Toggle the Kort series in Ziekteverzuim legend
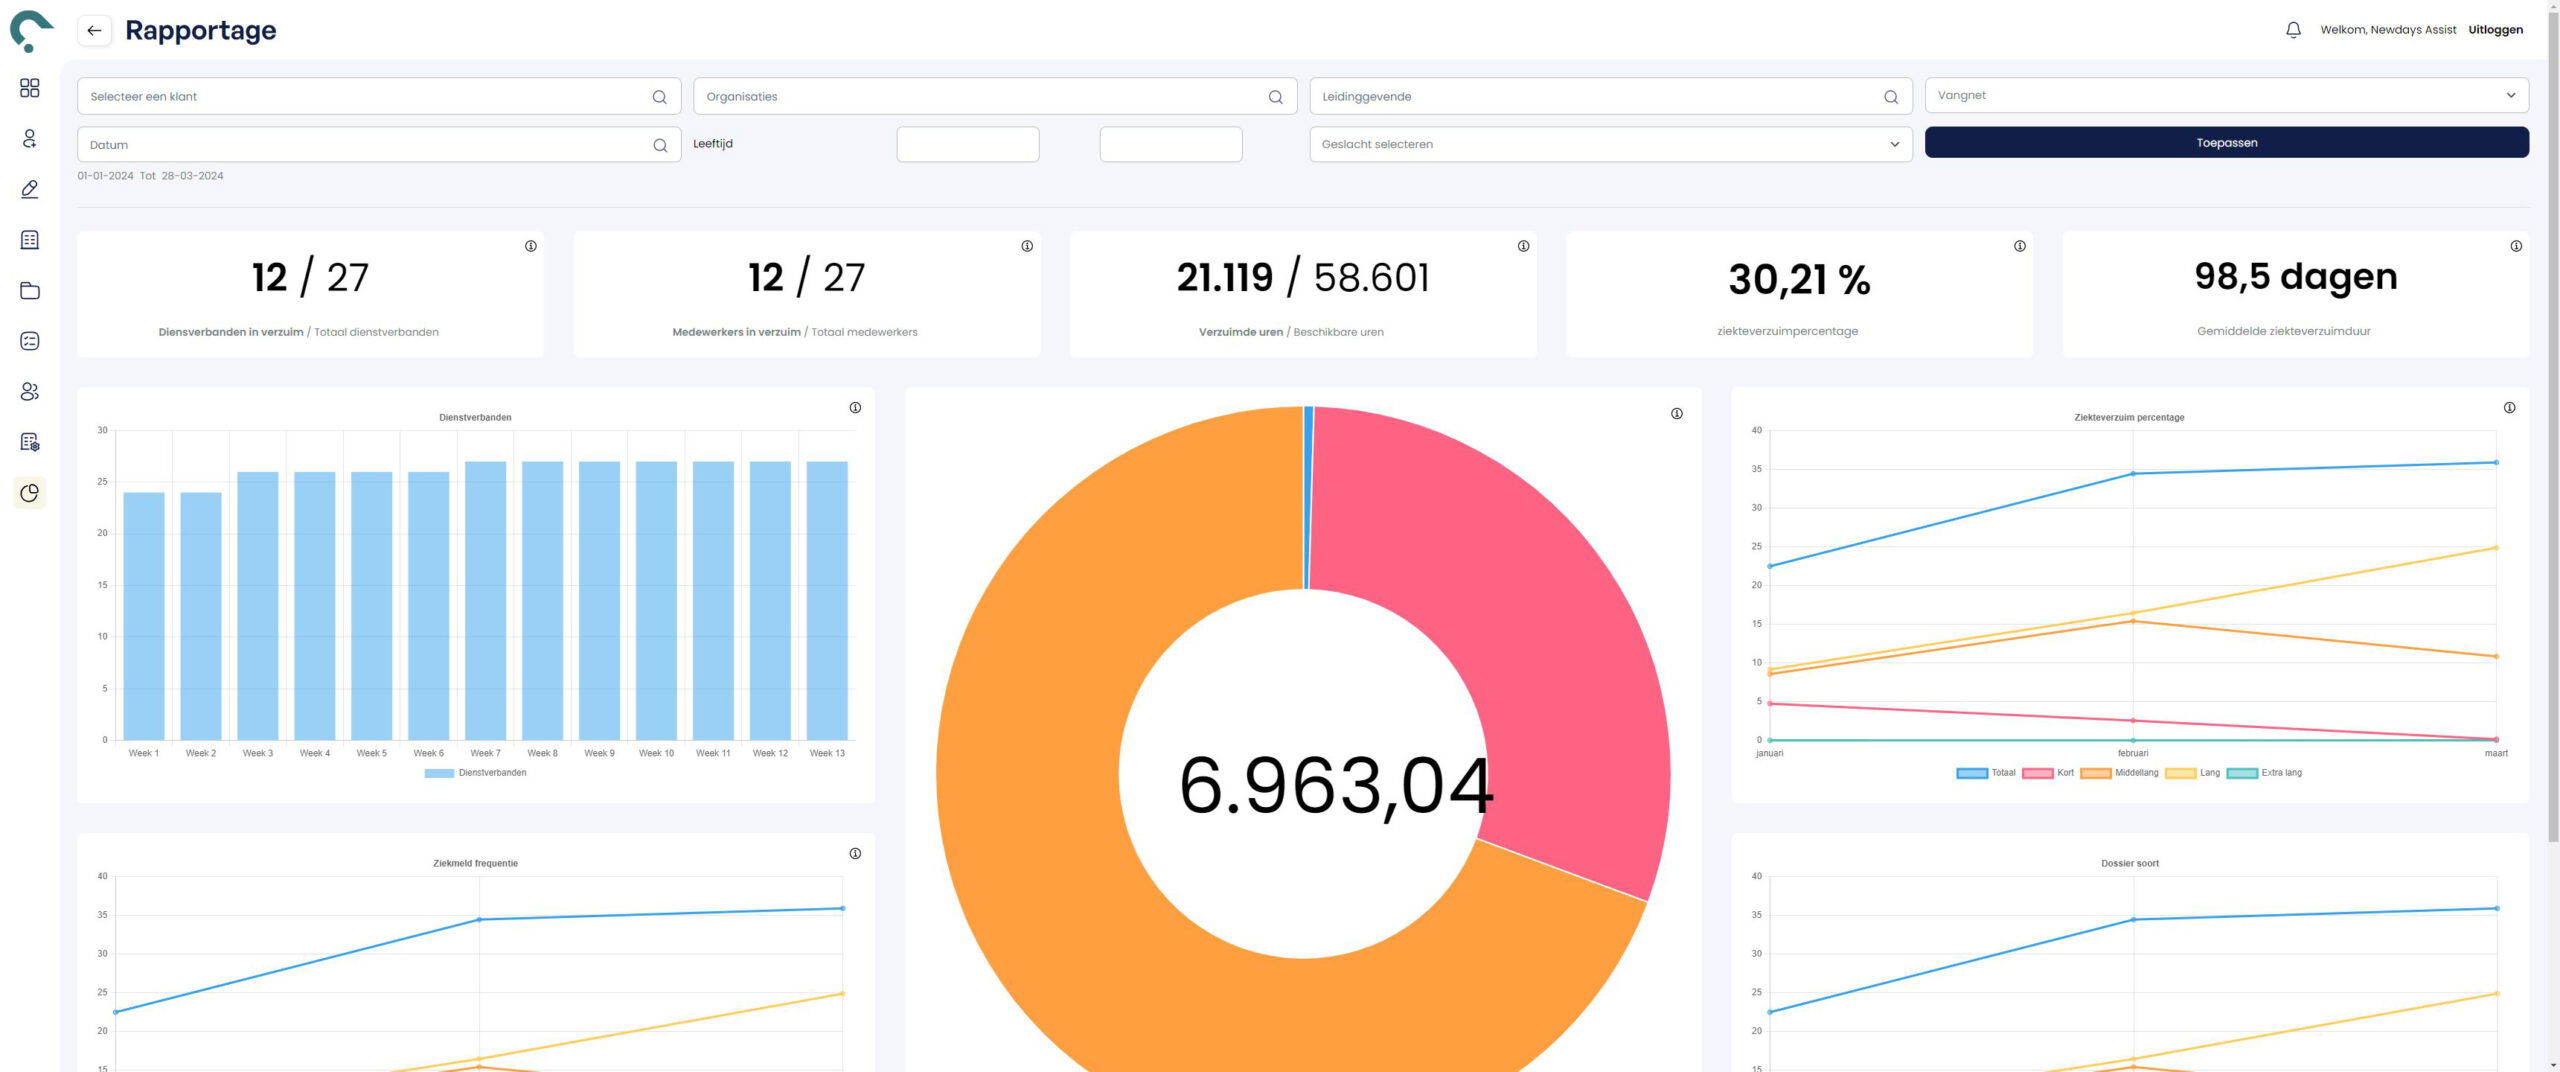 coord(2047,773)
